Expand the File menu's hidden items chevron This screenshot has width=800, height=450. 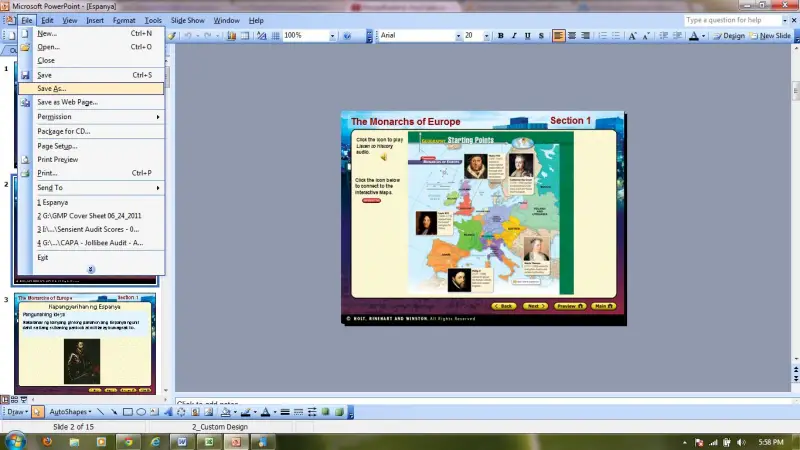tap(91, 269)
